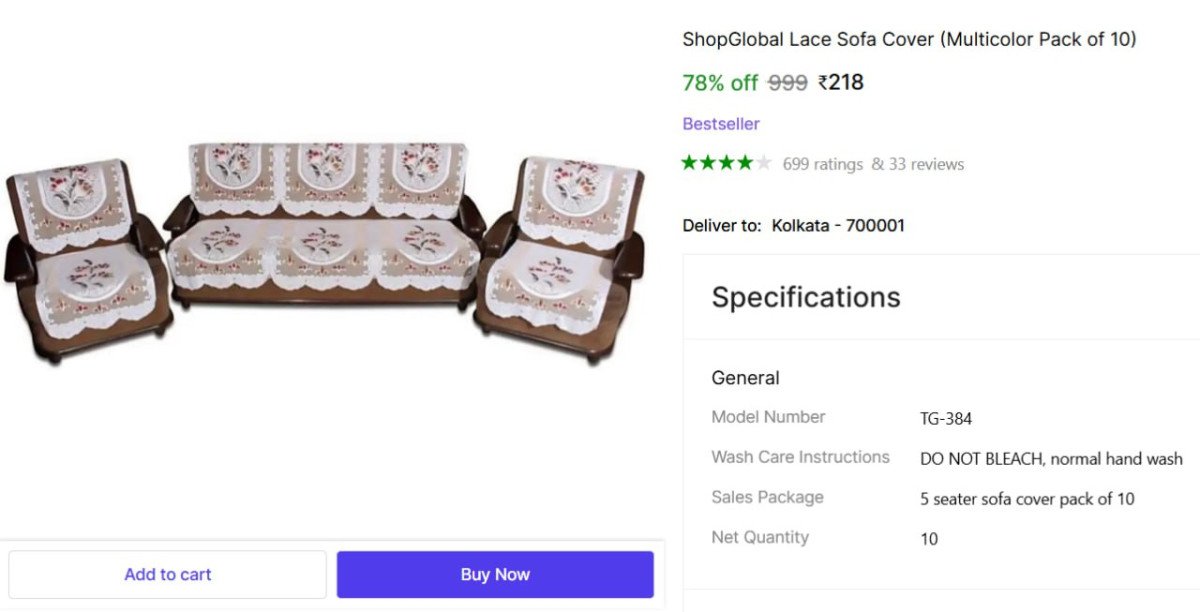Viewport: 1200px width, 612px height.
Task: Click the first green rating star
Action: tap(690, 163)
